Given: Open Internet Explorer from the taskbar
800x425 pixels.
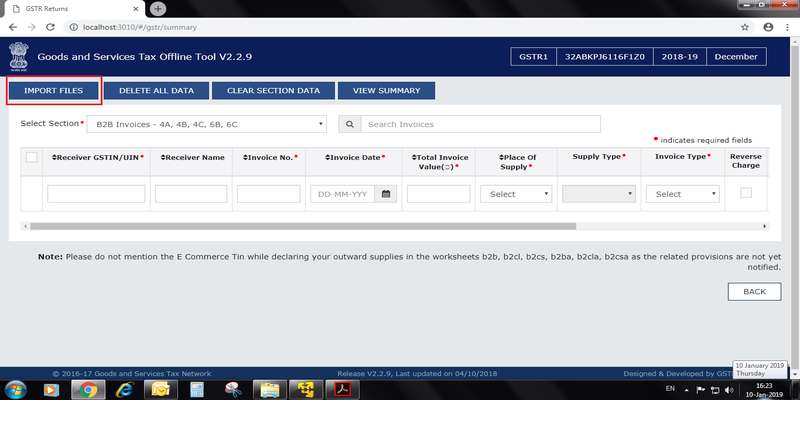Looking at the screenshot, I should (x=125, y=389).
